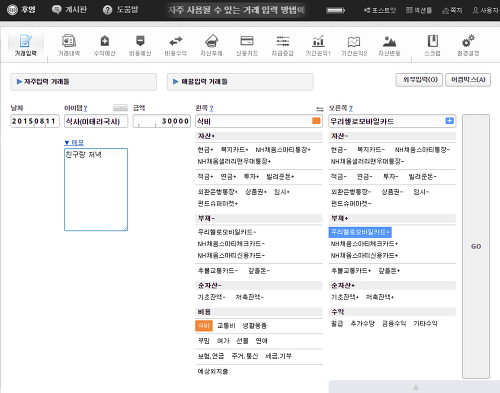
Task: Select 적금+ on the left side
Action: click(x=205, y=177)
